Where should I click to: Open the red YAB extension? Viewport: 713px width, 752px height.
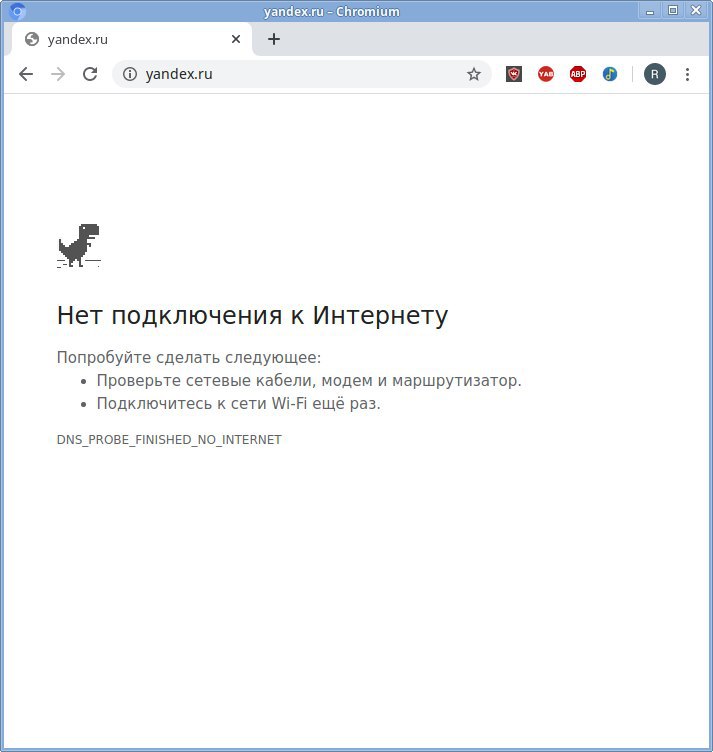point(546,74)
